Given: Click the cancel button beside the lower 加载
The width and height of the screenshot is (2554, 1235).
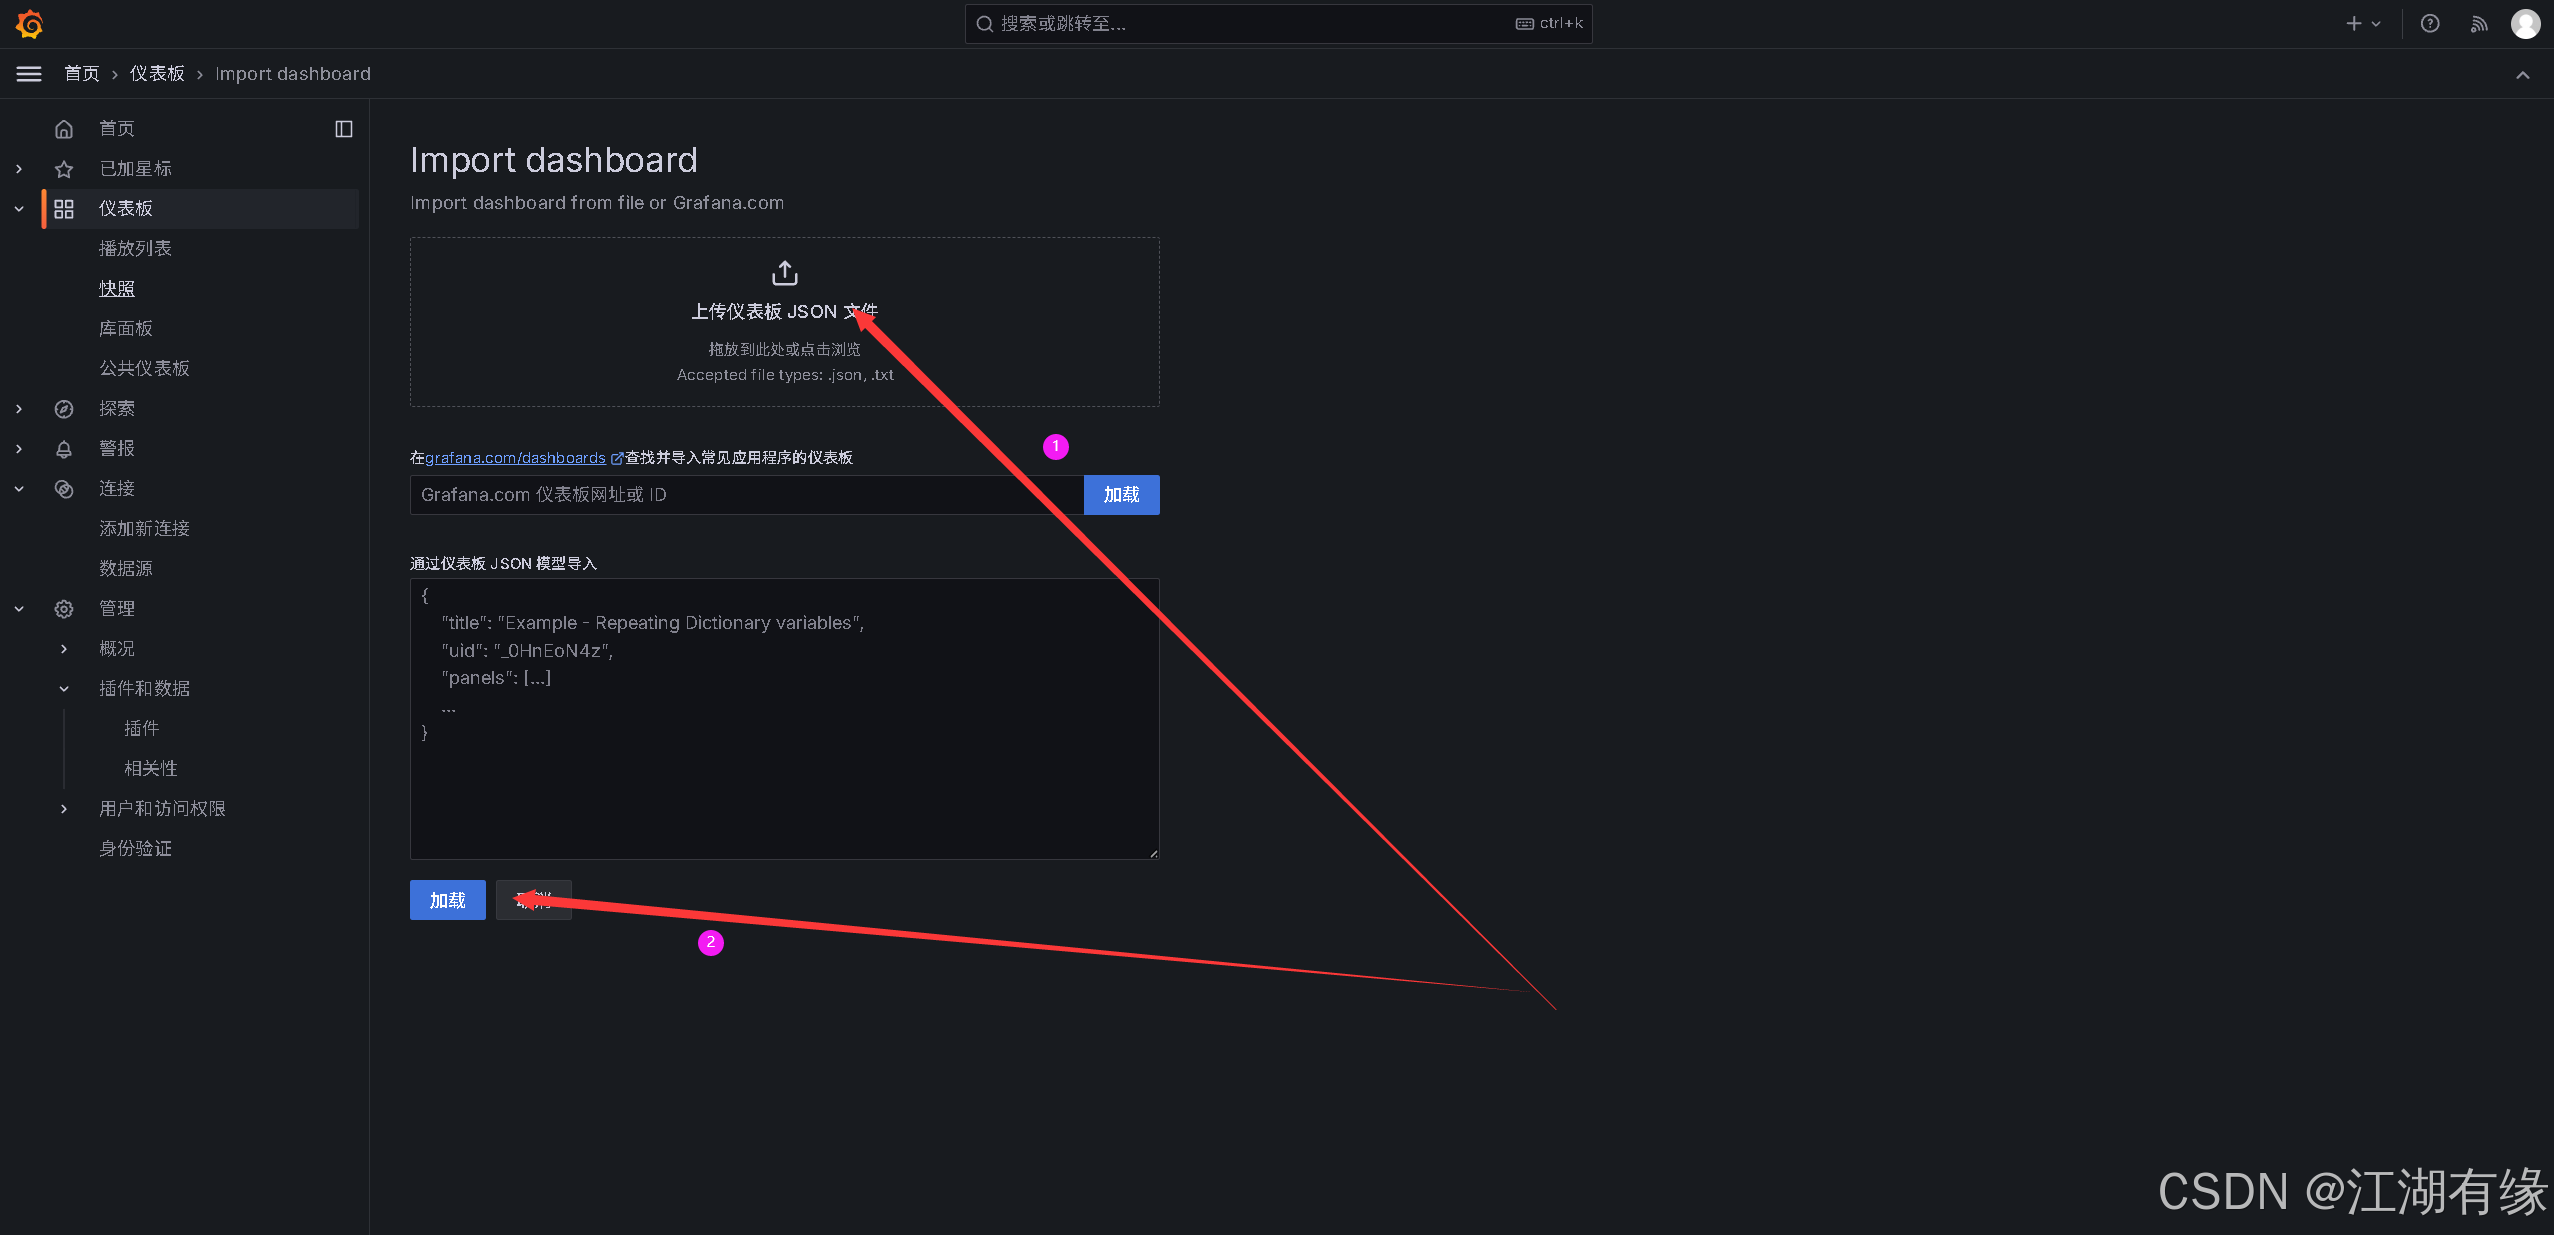Looking at the screenshot, I should pyautogui.click(x=534, y=900).
